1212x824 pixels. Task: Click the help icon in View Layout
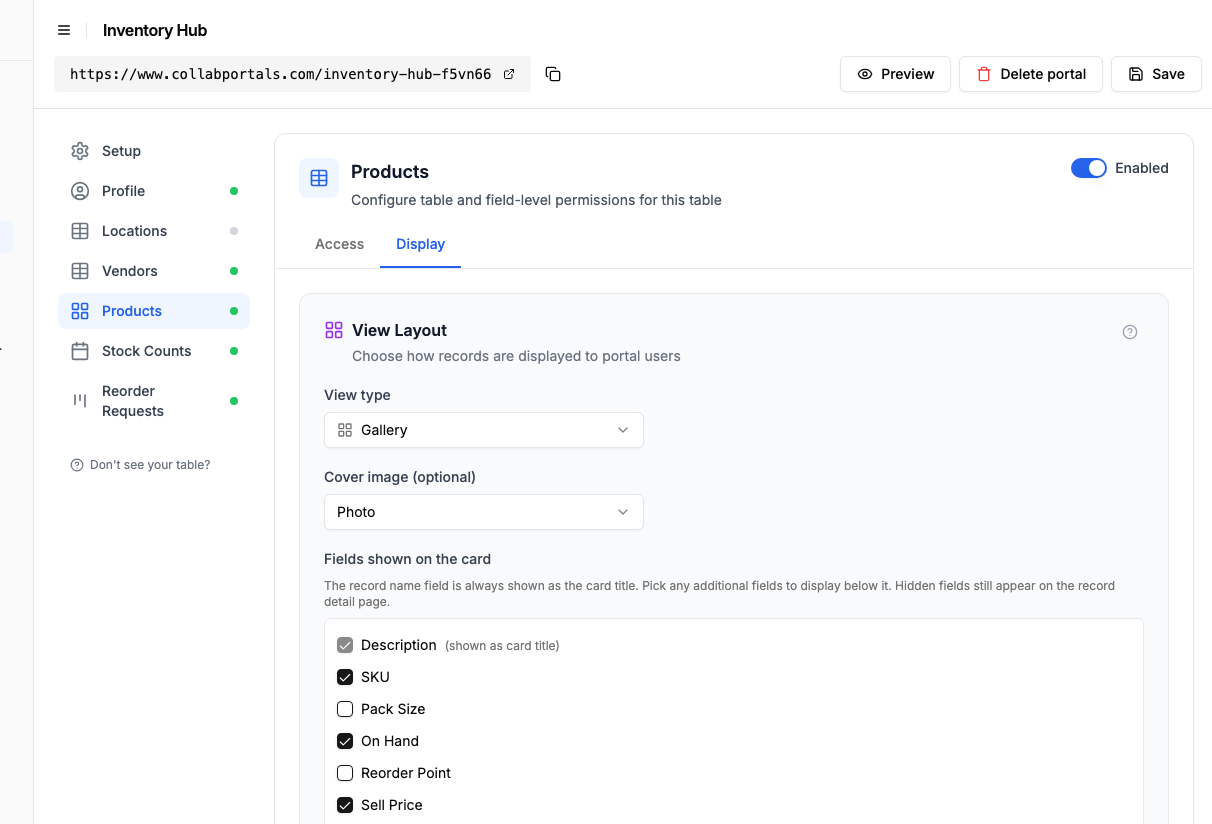pos(1130,332)
